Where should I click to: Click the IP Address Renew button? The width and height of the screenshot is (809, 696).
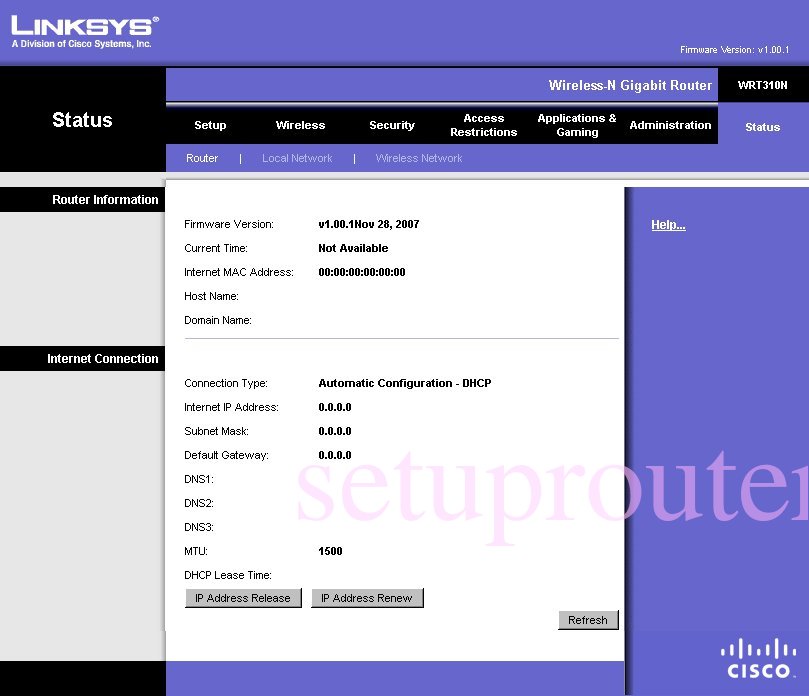point(368,597)
